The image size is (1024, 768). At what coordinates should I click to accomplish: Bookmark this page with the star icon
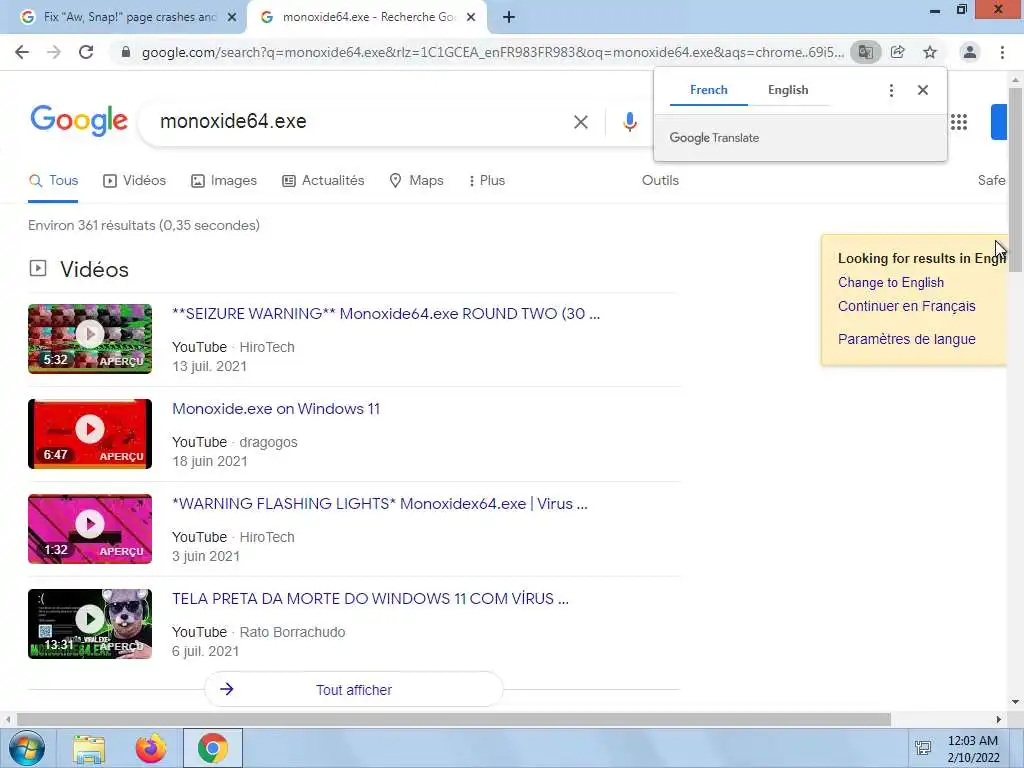(x=930, y=52)
